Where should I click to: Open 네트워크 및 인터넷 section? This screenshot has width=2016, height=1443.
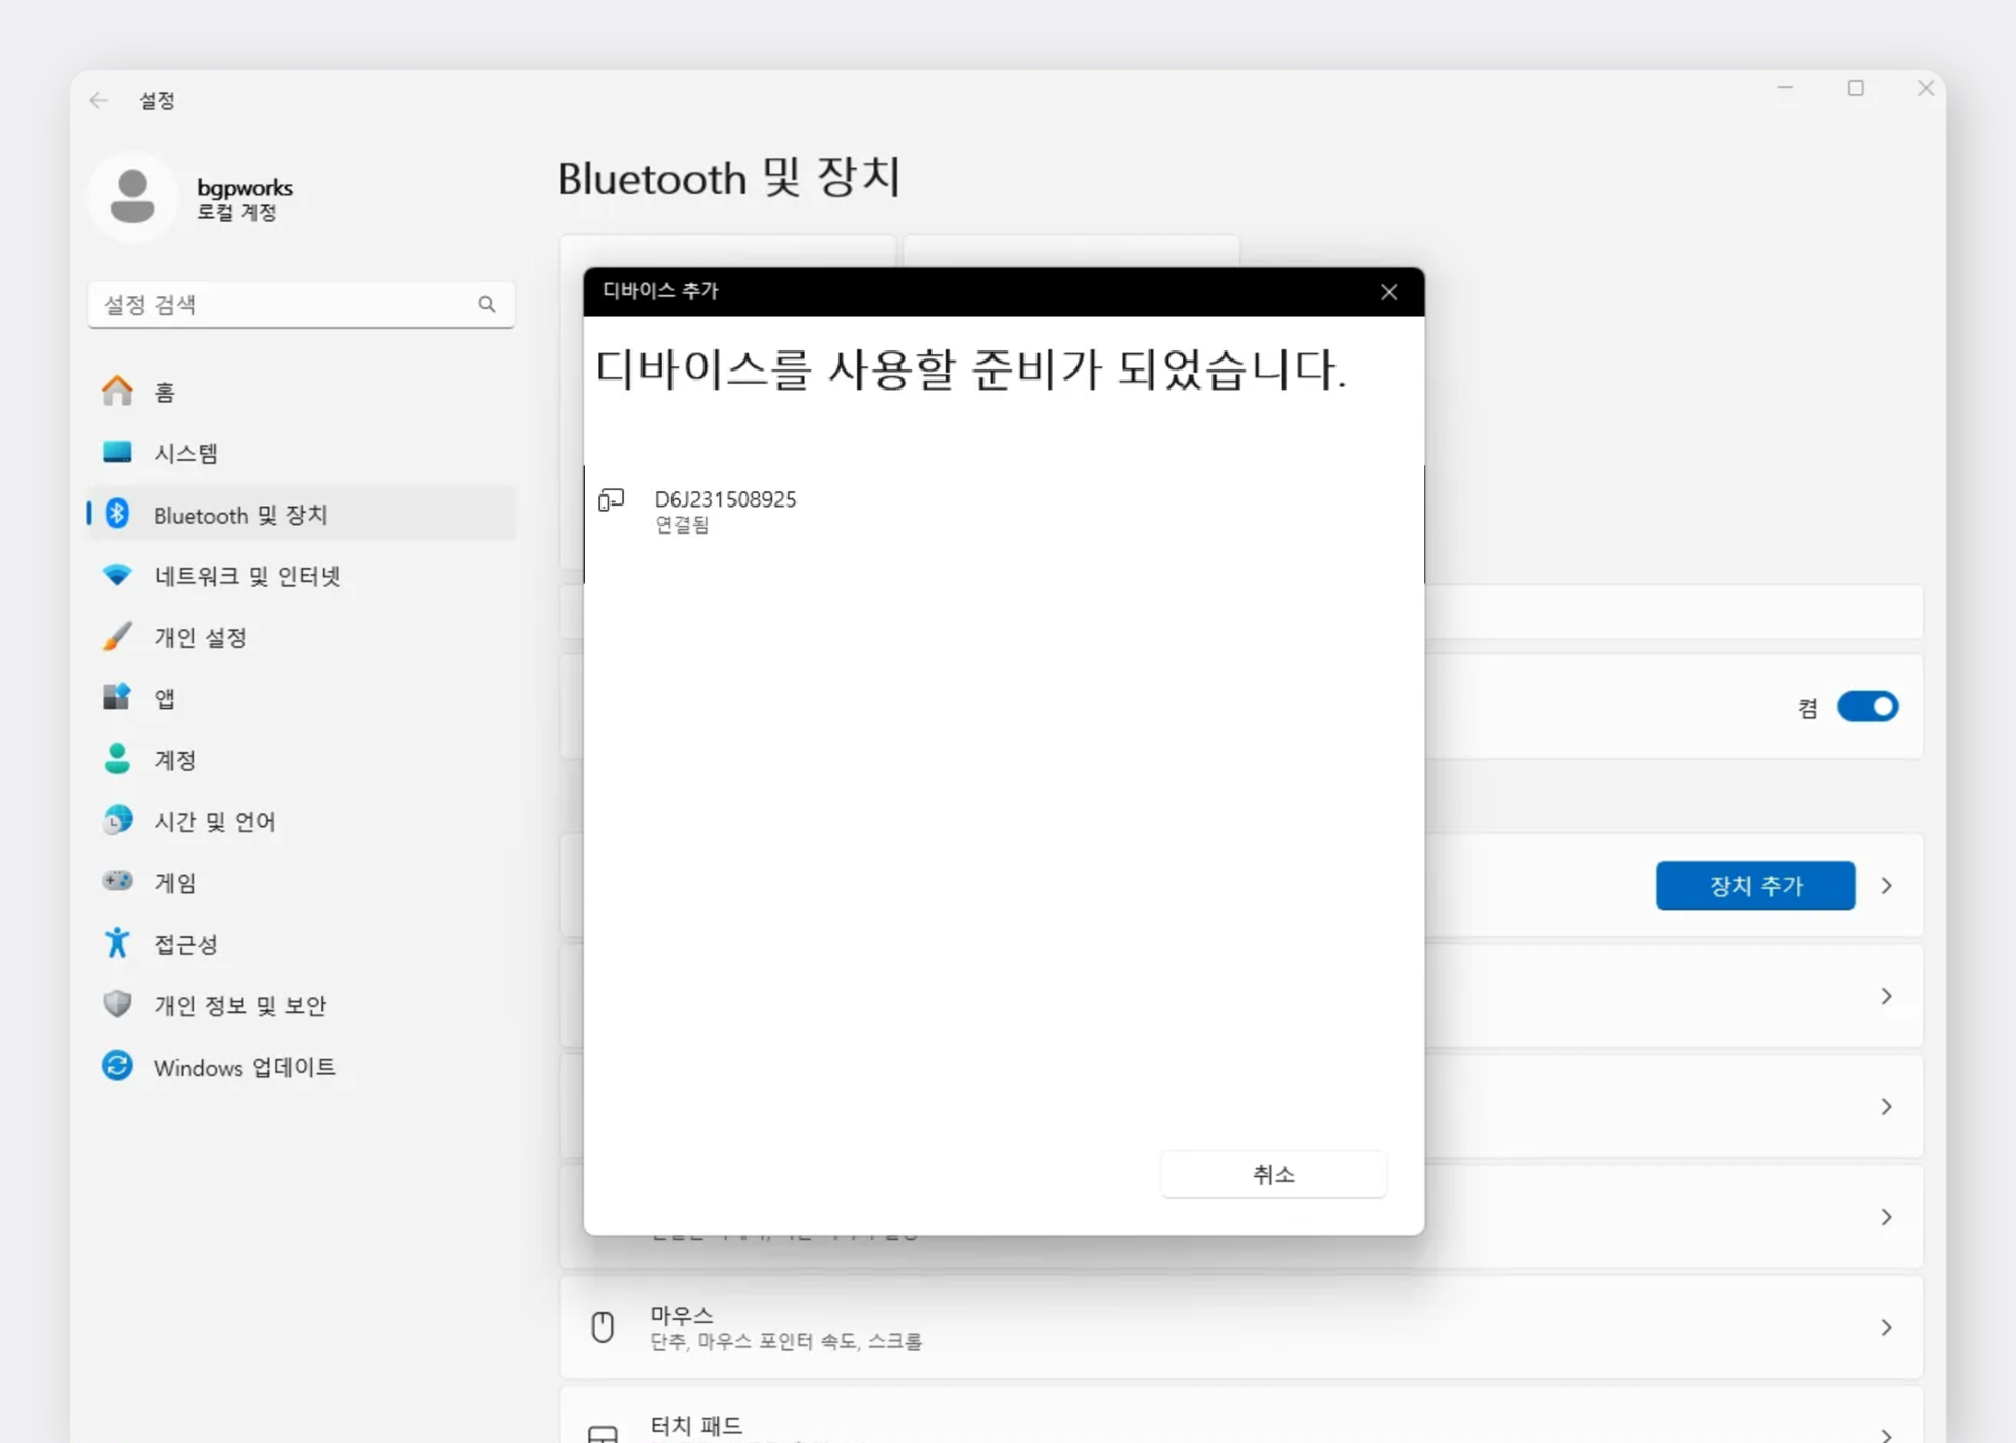tap(301, 575)
